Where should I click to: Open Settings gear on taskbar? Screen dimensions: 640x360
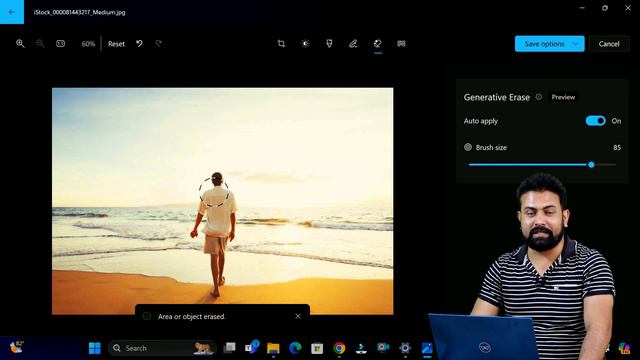tap(405, 348)
